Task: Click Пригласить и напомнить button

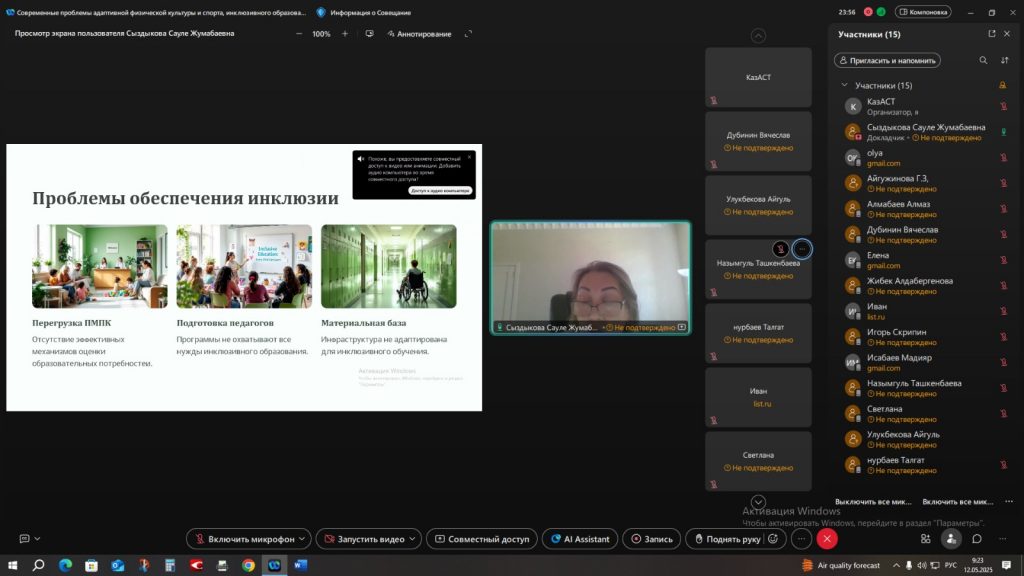Action: 887,60
